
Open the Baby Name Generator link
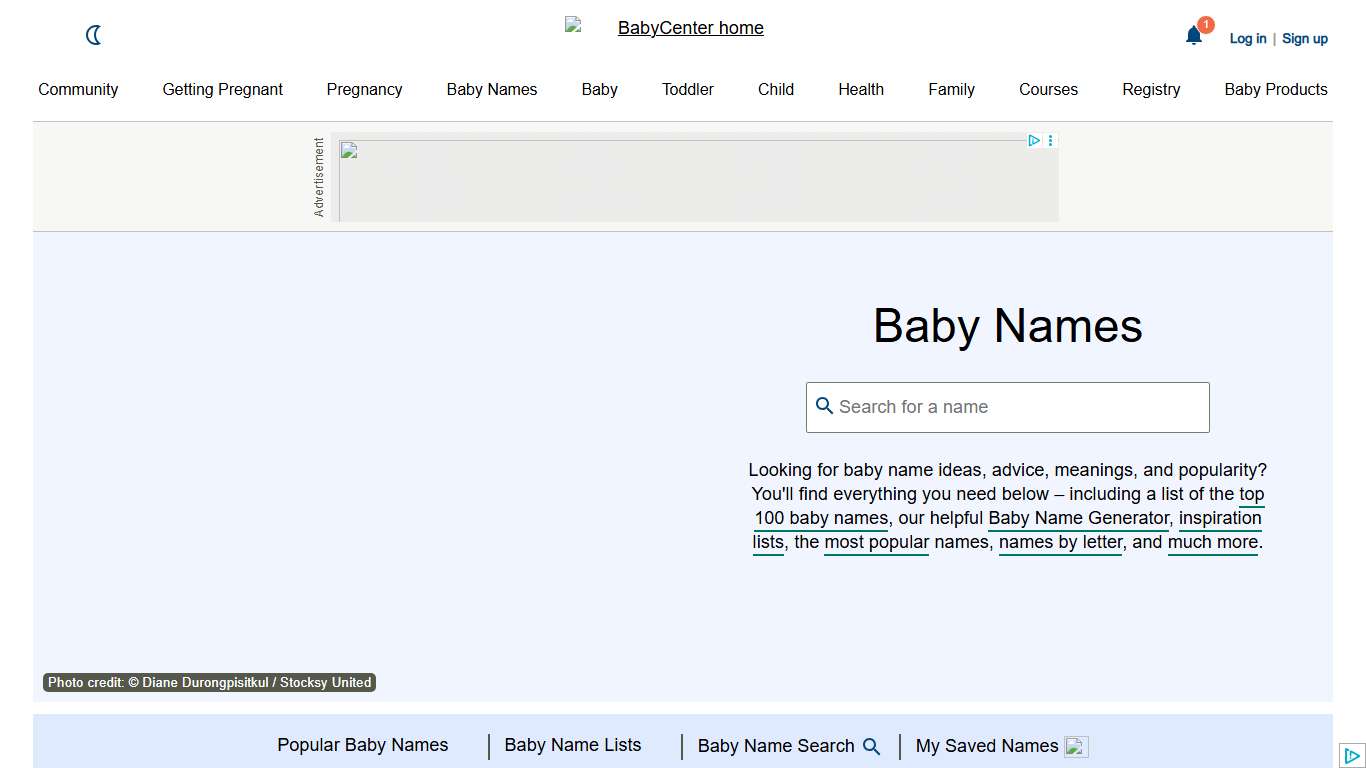[1077, 518]
